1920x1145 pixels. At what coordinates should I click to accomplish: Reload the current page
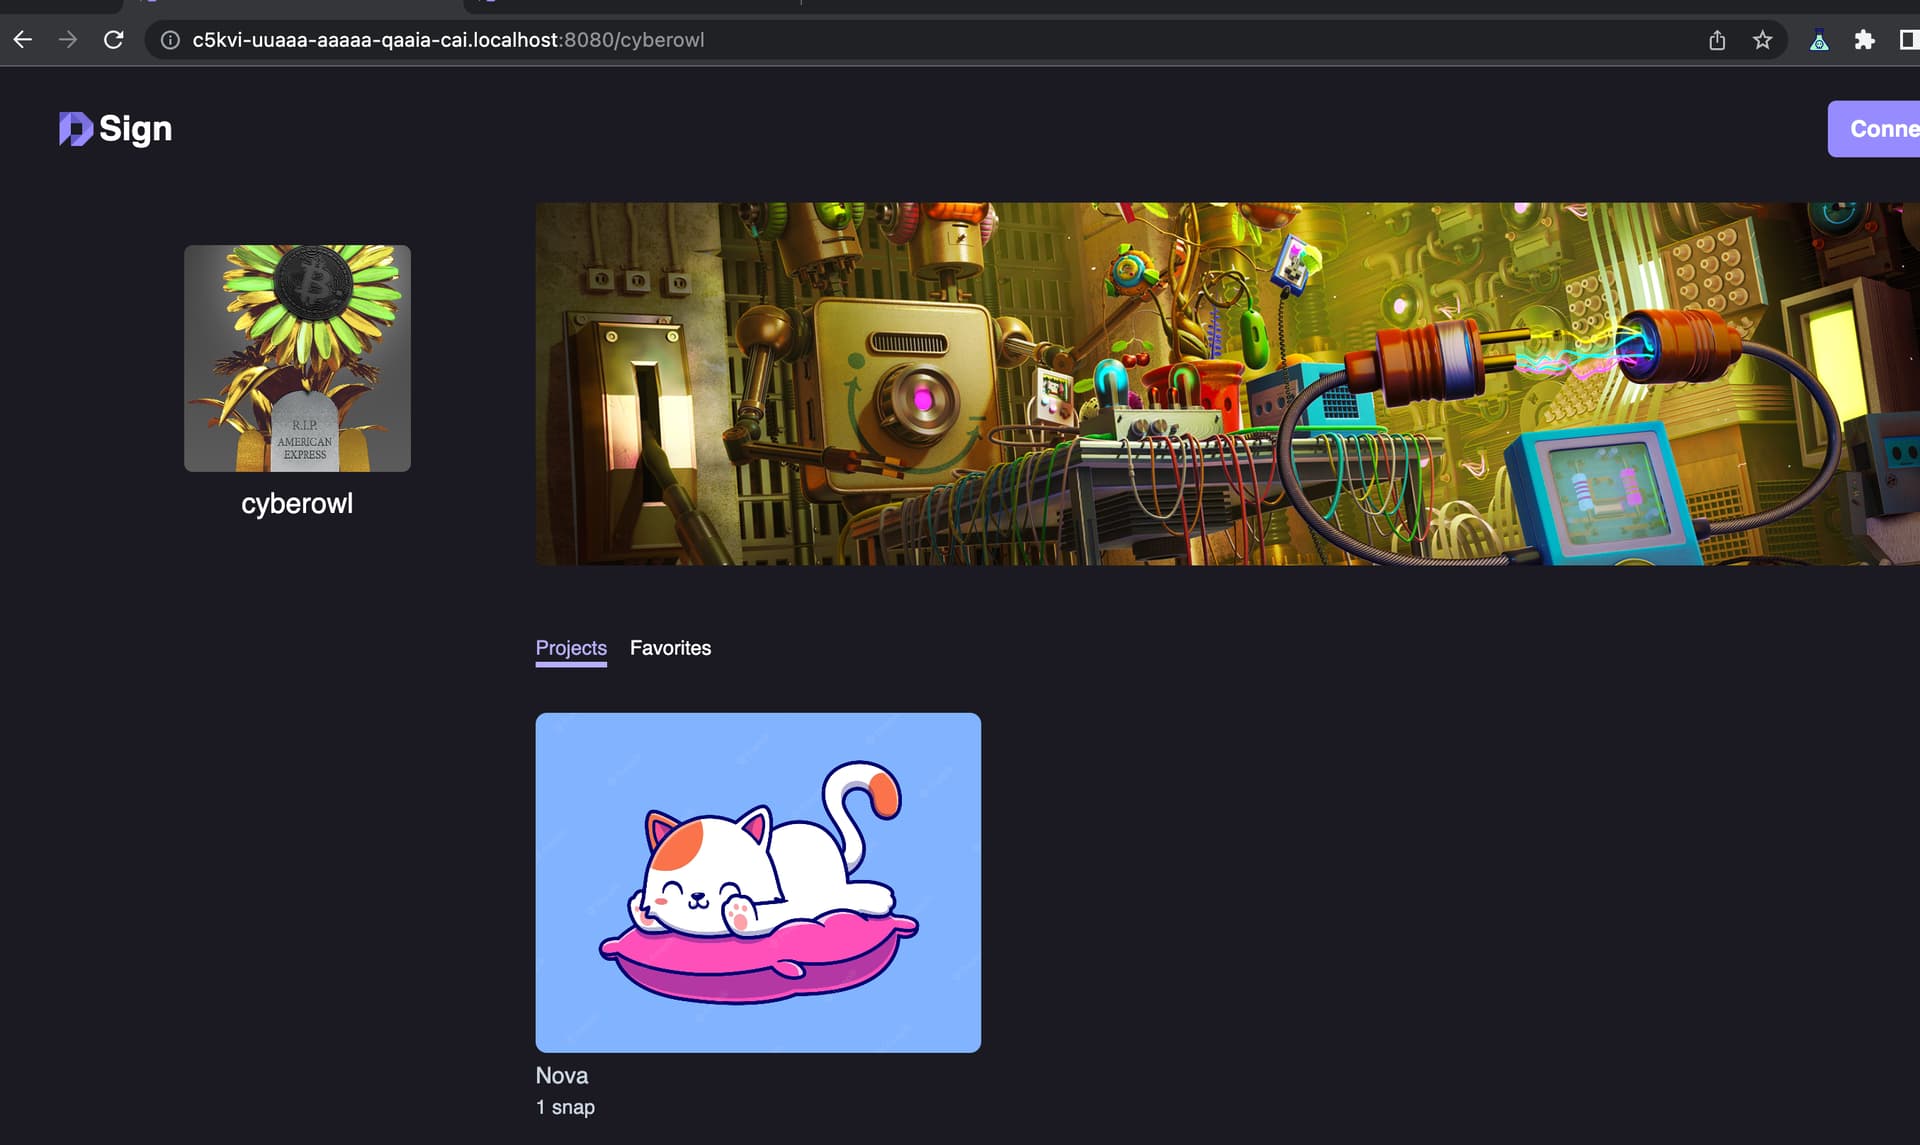114,40
